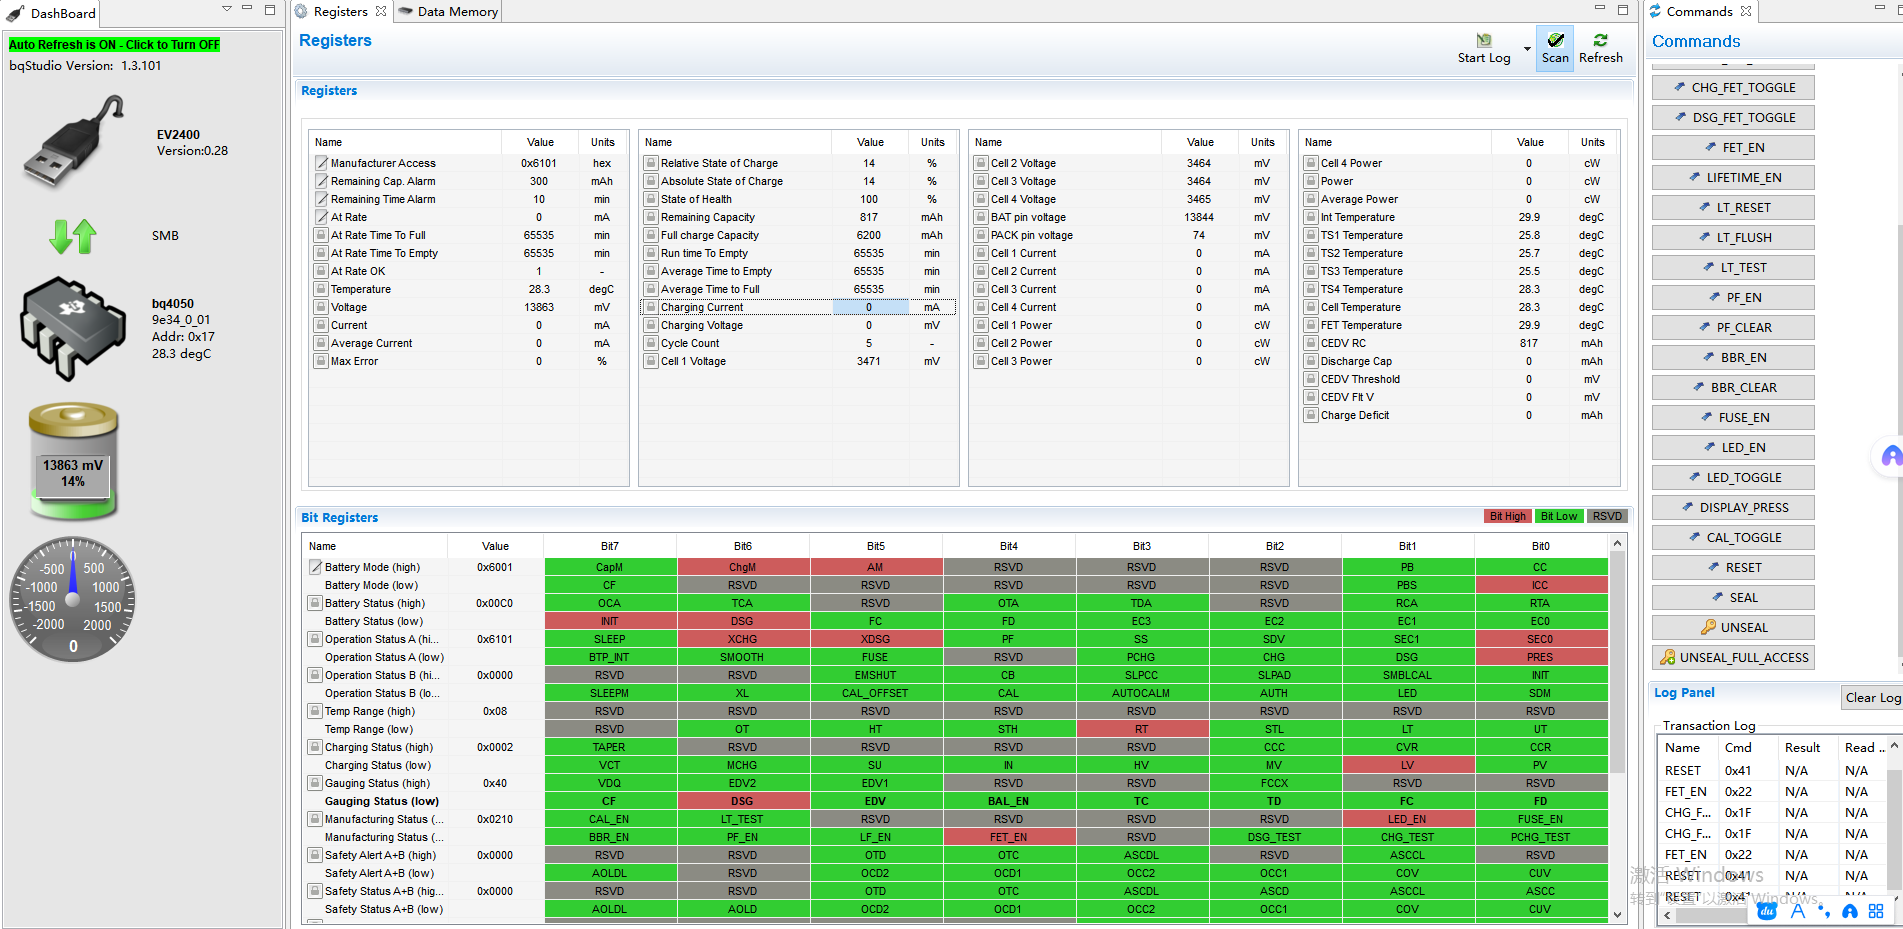The width and height of the screenshot is (1903, 929).
Task: Click the EV2400 USB adapter icon
Action: (74, 142)
